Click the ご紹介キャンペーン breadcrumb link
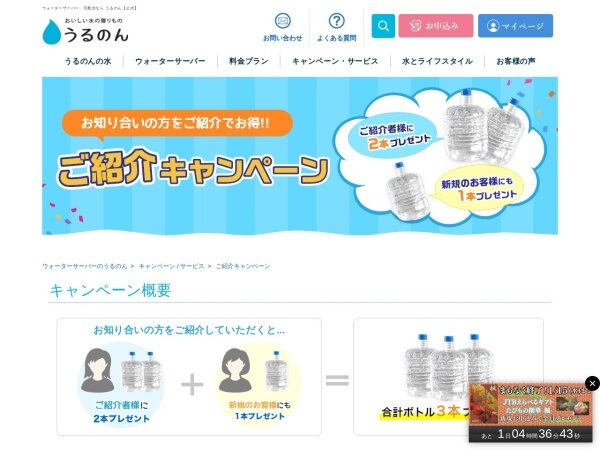 243,266
